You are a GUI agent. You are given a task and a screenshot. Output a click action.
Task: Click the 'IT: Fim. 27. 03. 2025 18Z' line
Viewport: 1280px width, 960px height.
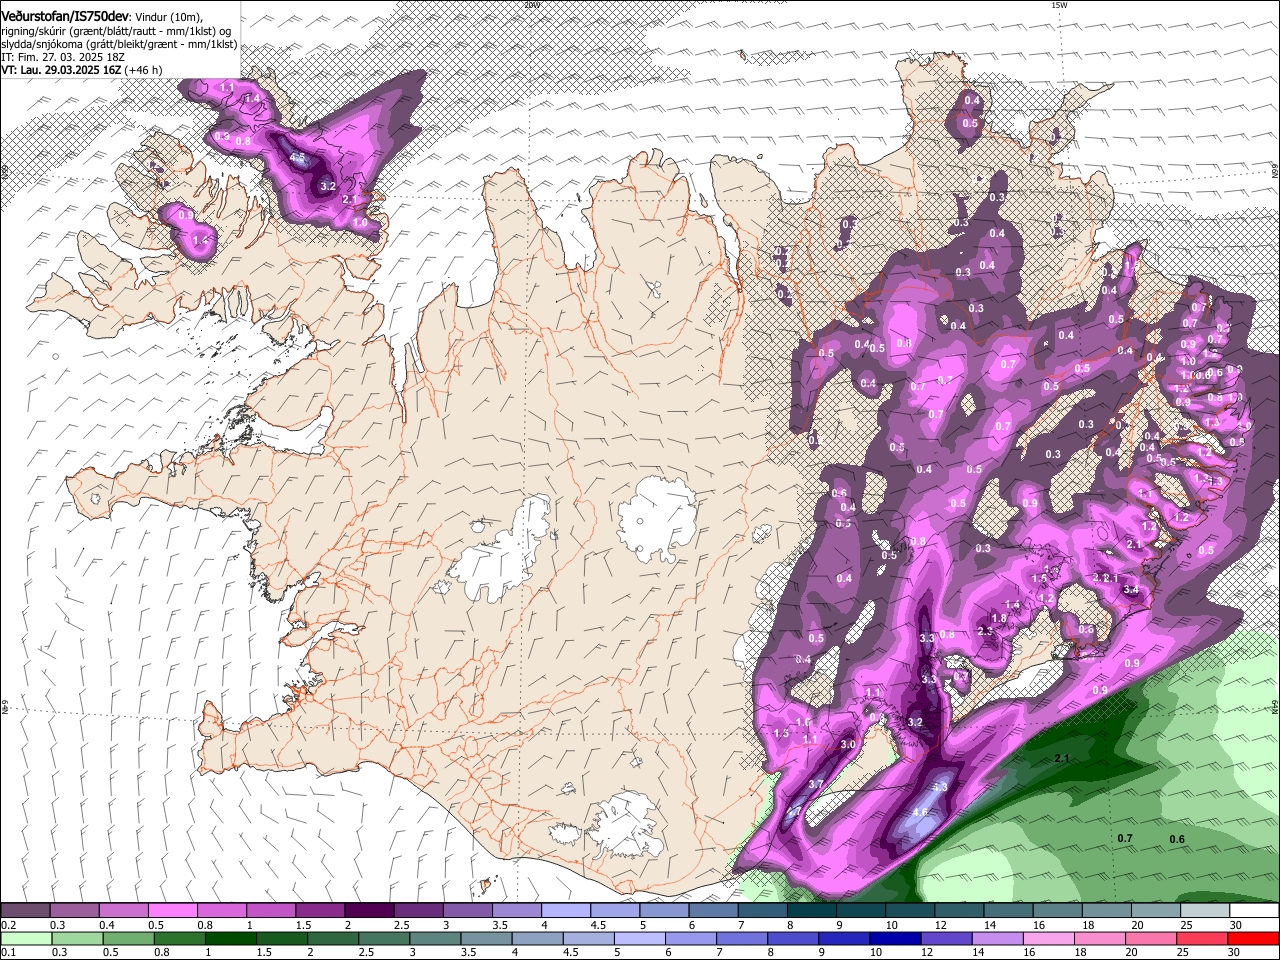[x=62, y=57]
